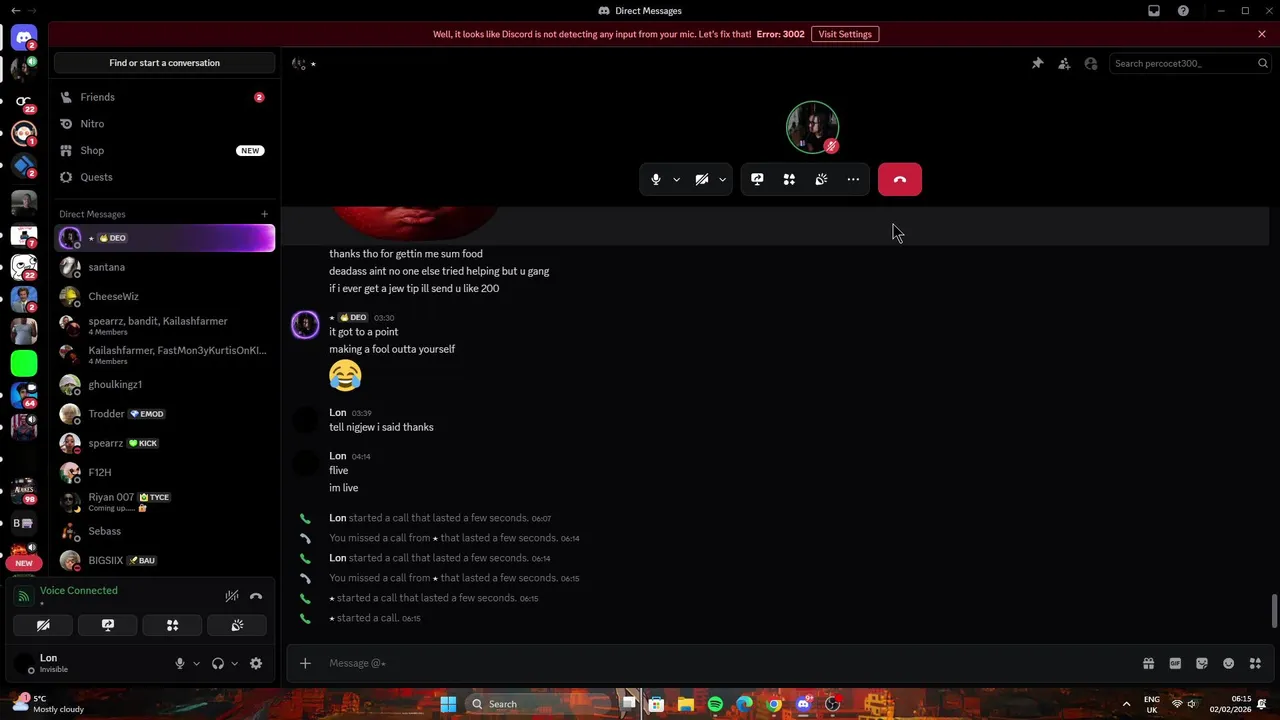Launch activities from Voice Connected panel
Screen dimensions: 1280x720
pos(172,625)
